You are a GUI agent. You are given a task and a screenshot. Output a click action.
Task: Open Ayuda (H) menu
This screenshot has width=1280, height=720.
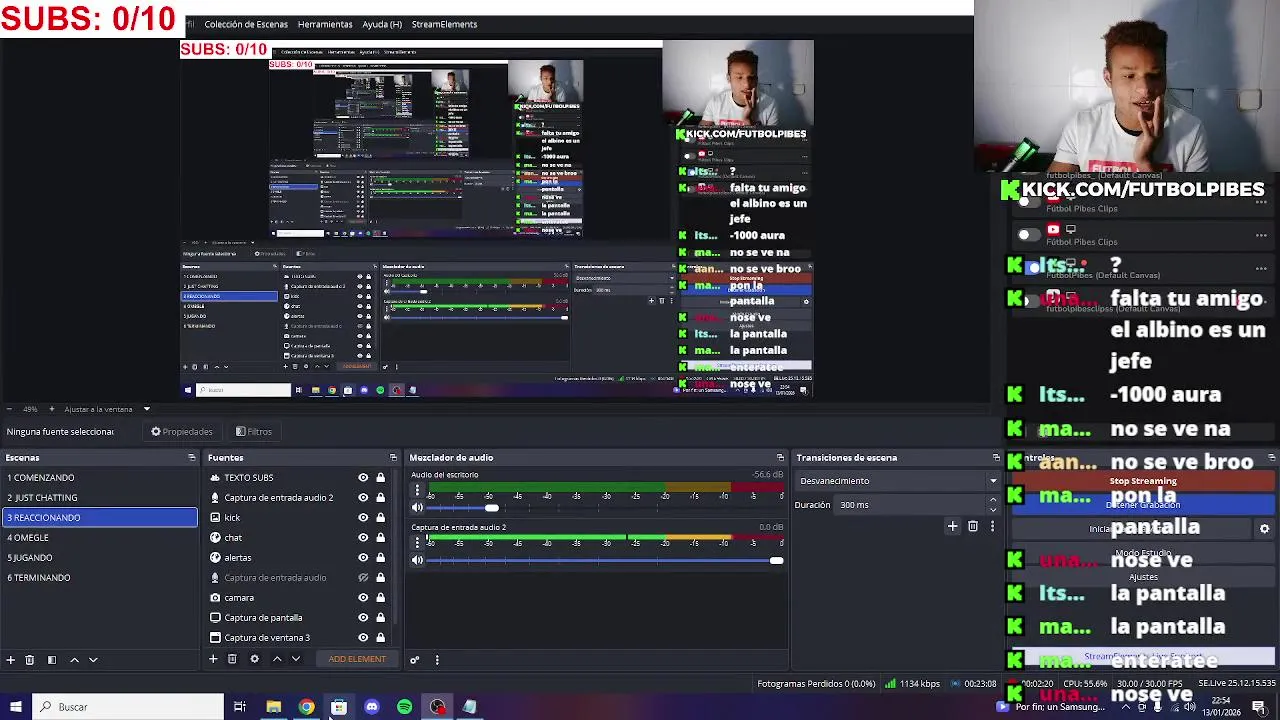[x=382, y=24]
